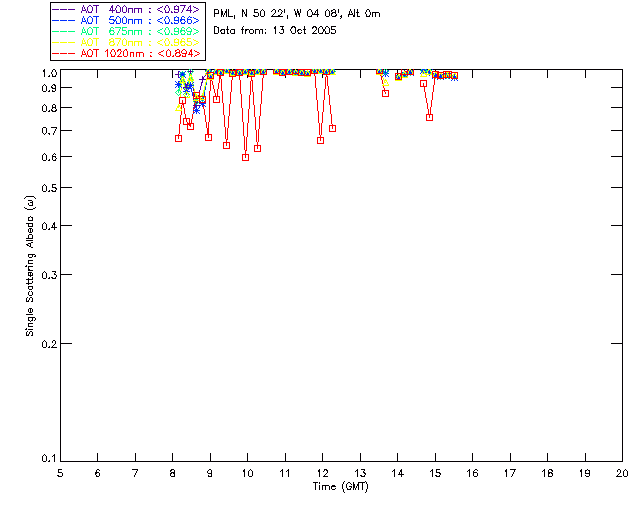The height and width of the screenshot is (512, 640).
Task: Click the y-axis tick label '0.3'
Action: point(49,275)
